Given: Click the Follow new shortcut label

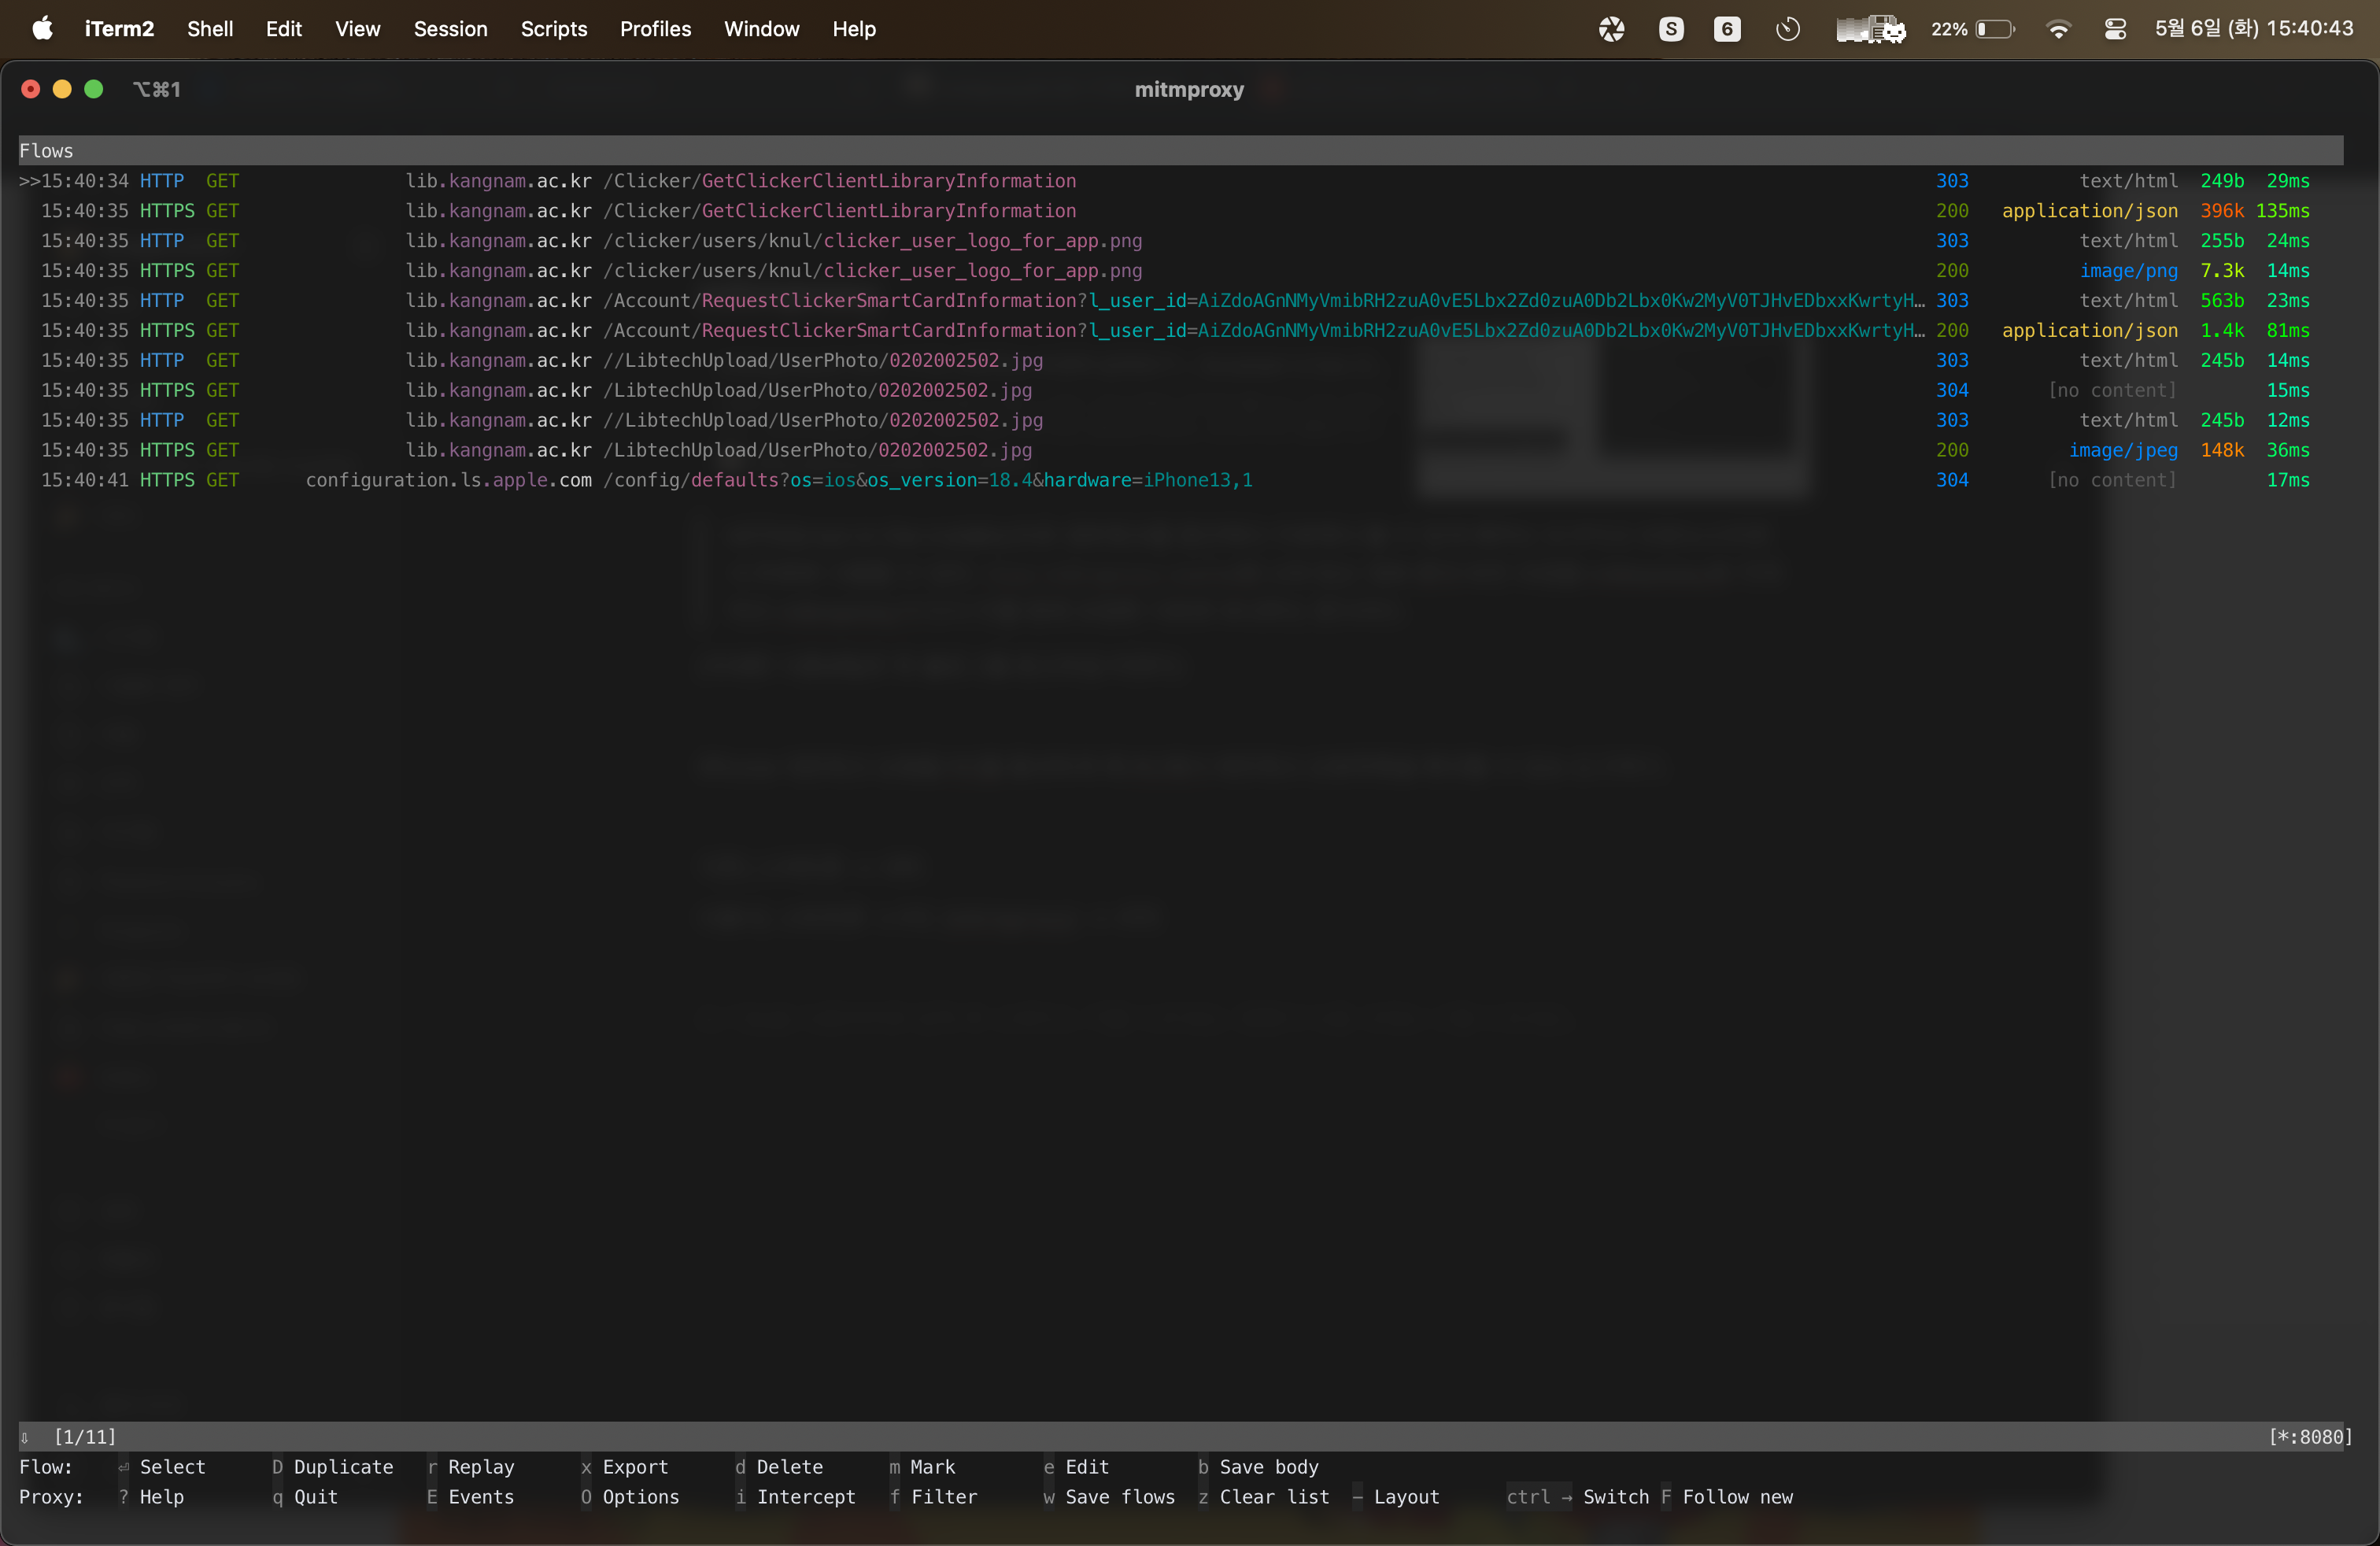Looking at the screenshot, I should [1737, 1497].
